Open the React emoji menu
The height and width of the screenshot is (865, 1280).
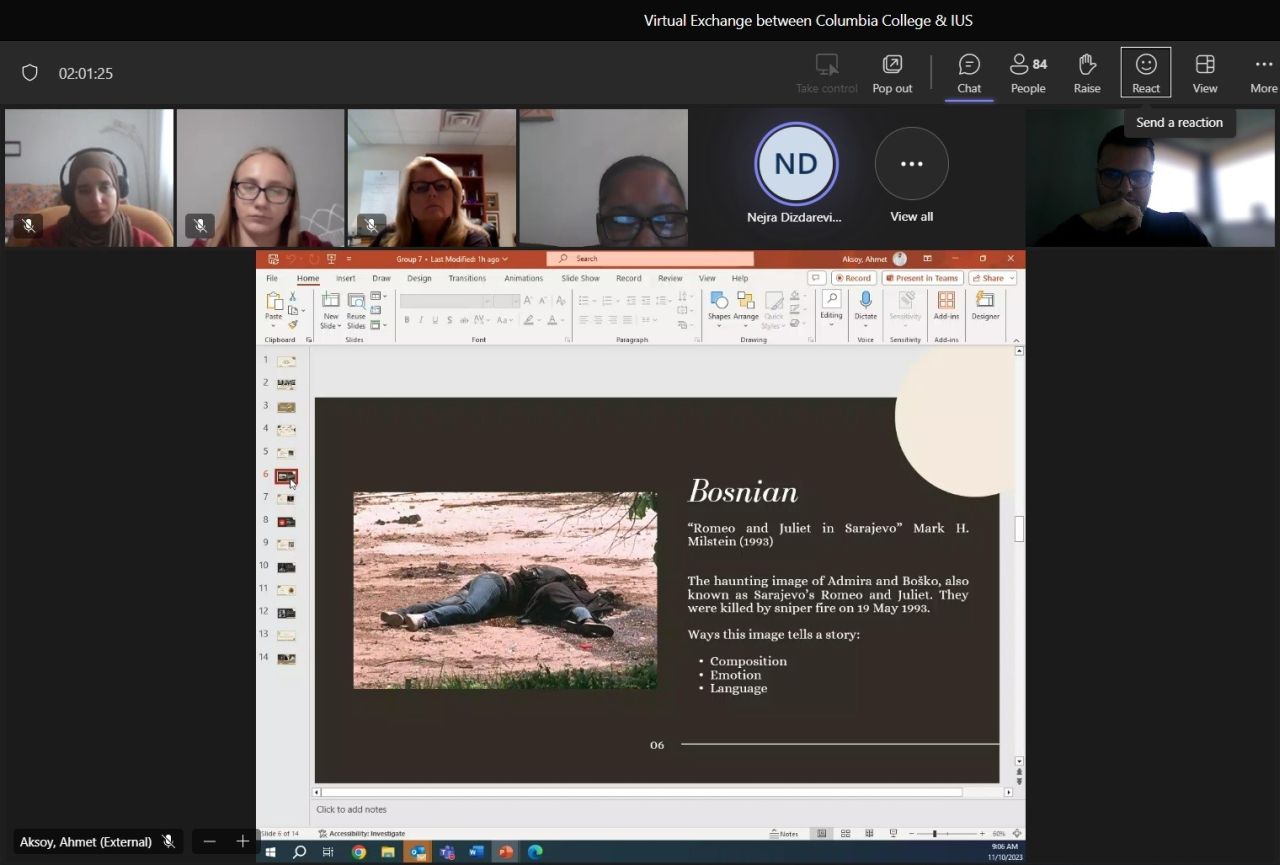[1146, 73]
